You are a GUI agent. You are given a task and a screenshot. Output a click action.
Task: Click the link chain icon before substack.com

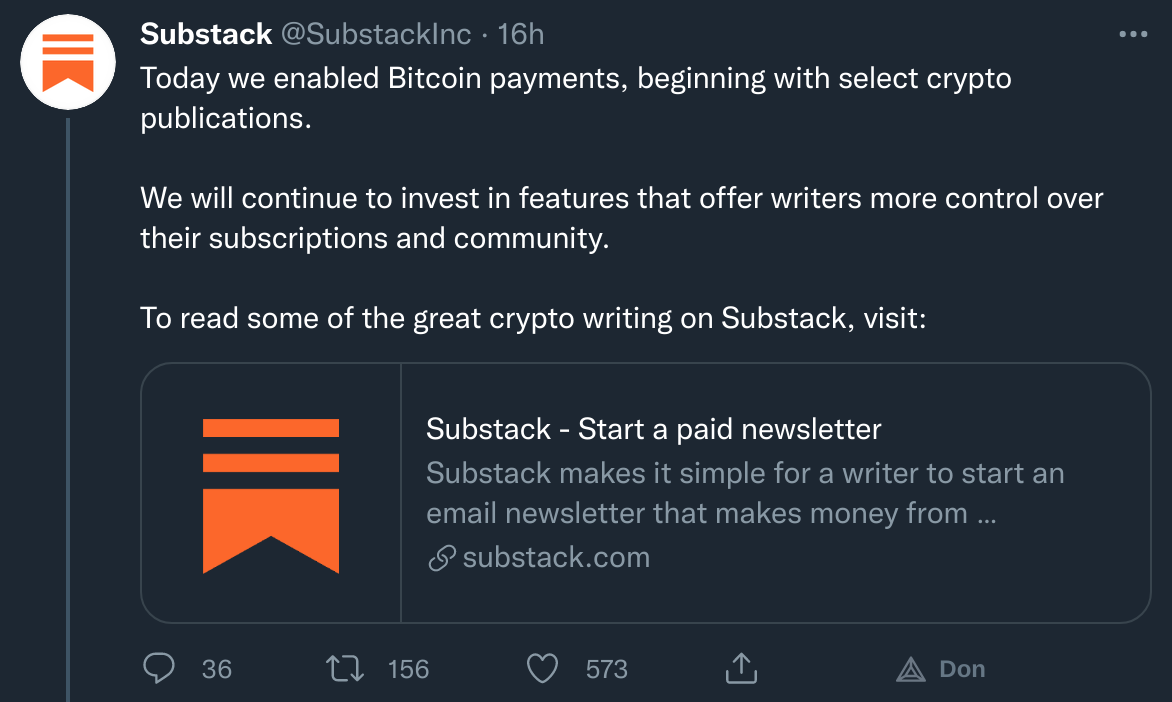(439, 557)
